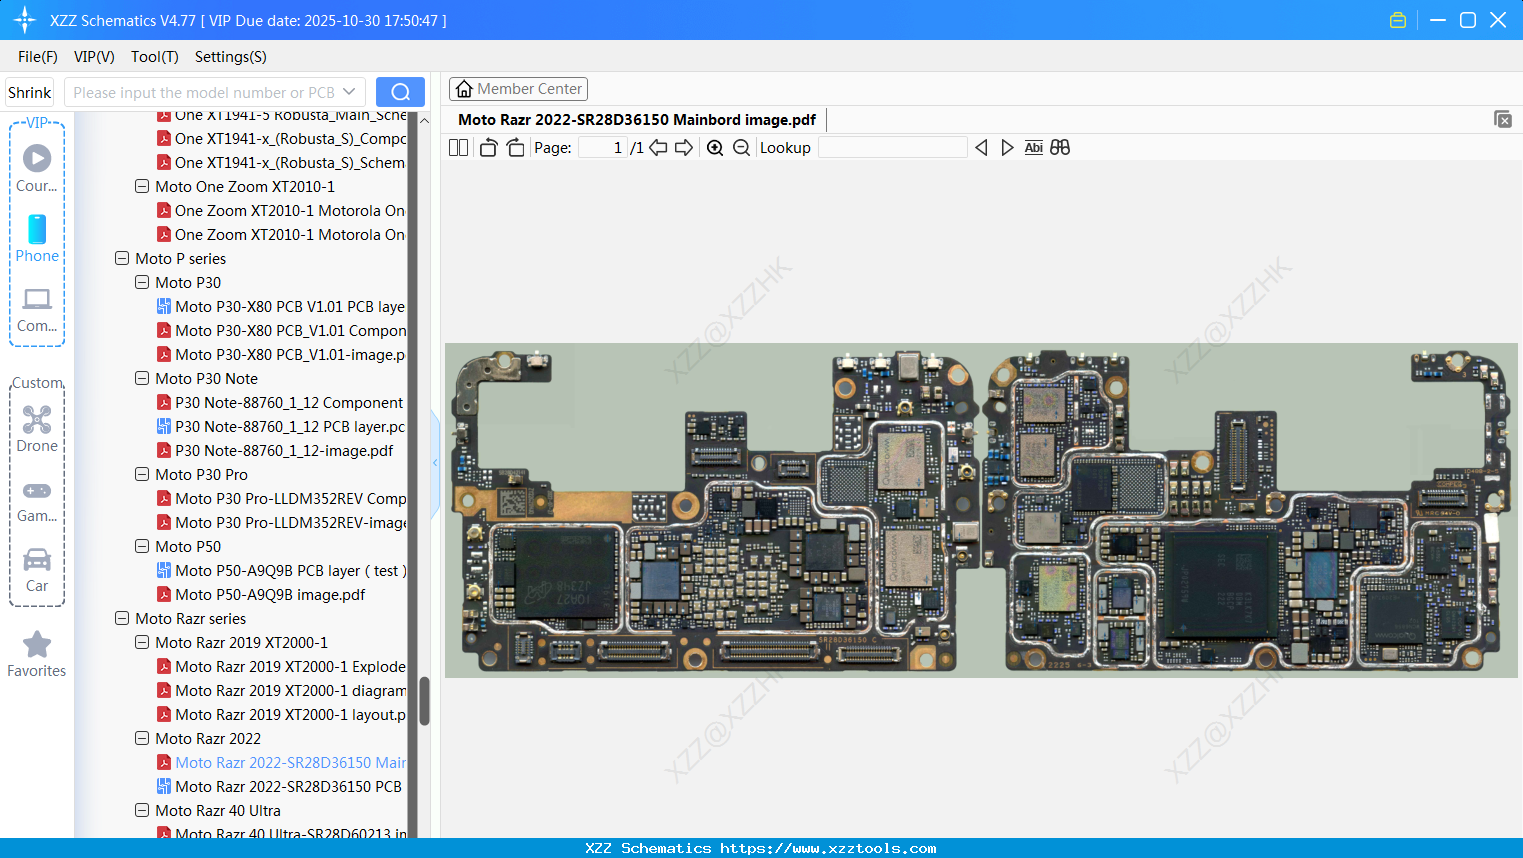Toggle the side-by-side compare view
Viewport: 1523px width, 858px height.
pos(1060,147)
